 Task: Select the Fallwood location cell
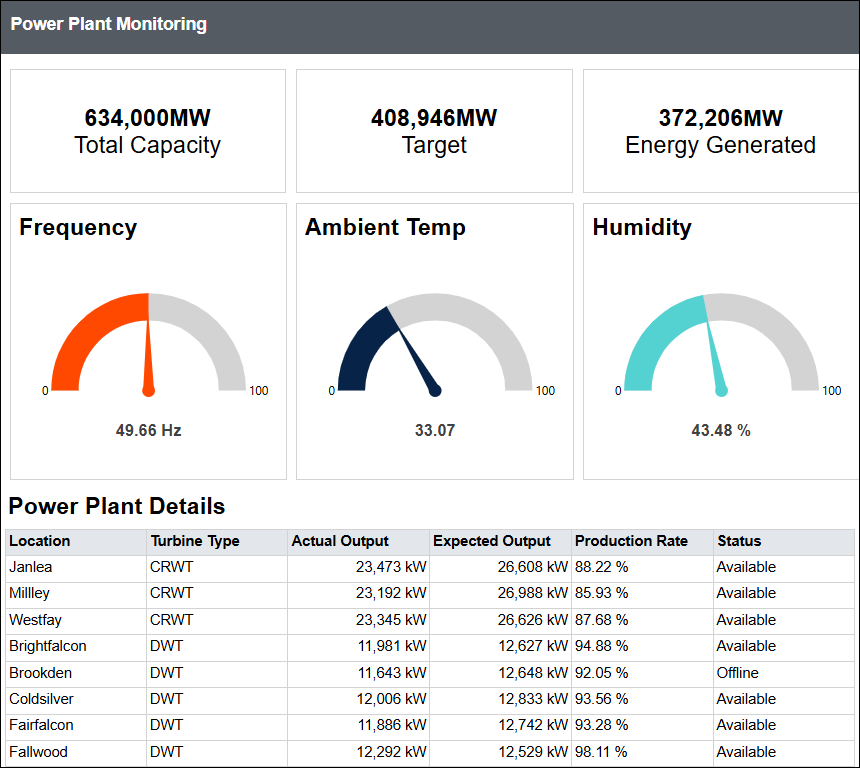pyautogui.click(x=76, y=752)
